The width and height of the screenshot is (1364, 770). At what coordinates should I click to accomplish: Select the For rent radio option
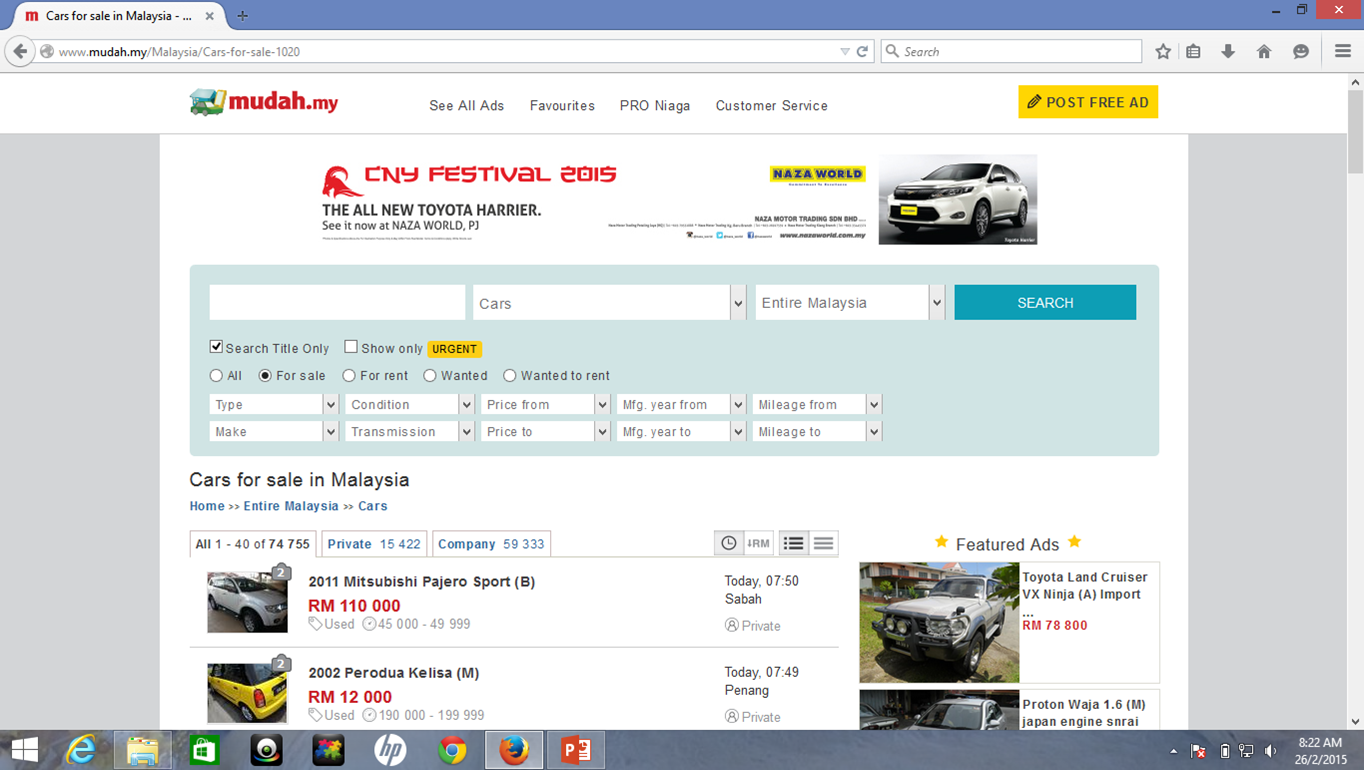point(349,376)
